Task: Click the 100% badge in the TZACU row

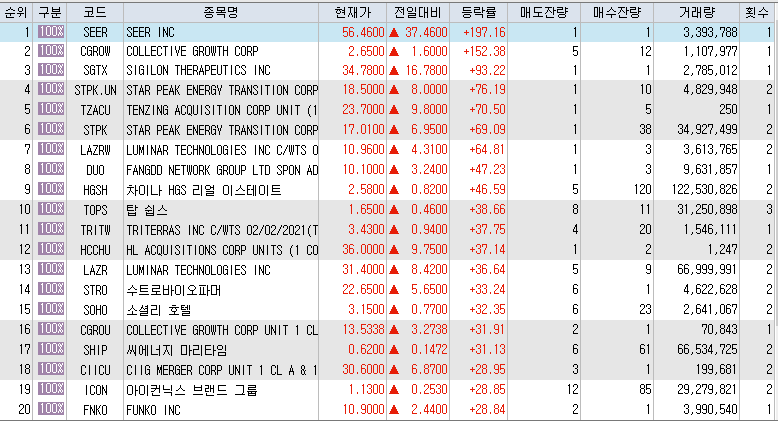Action: point(51,109)
